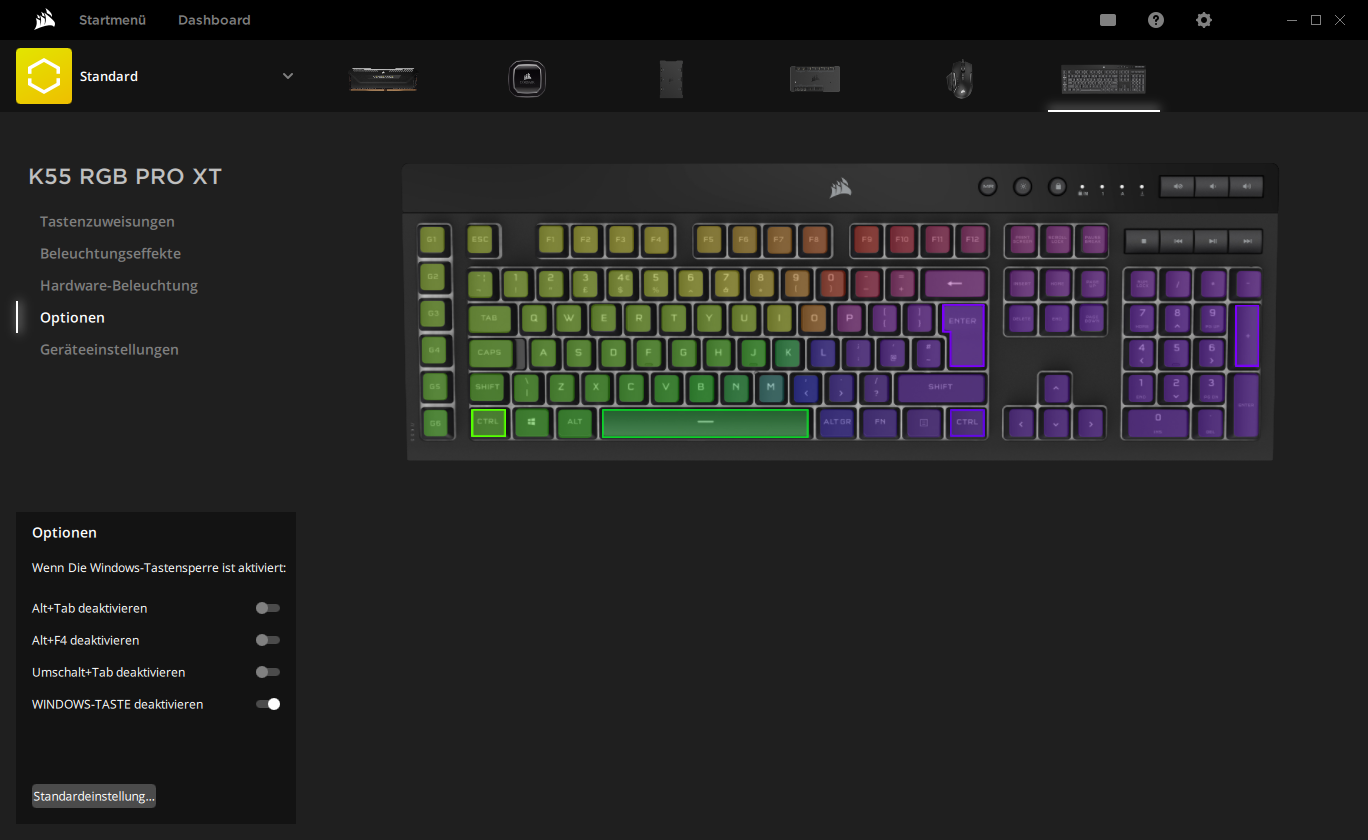The width and height of the screenshot is (1368, 840).
Task: Select the RAM memory module device
Action: coord(383,78)
